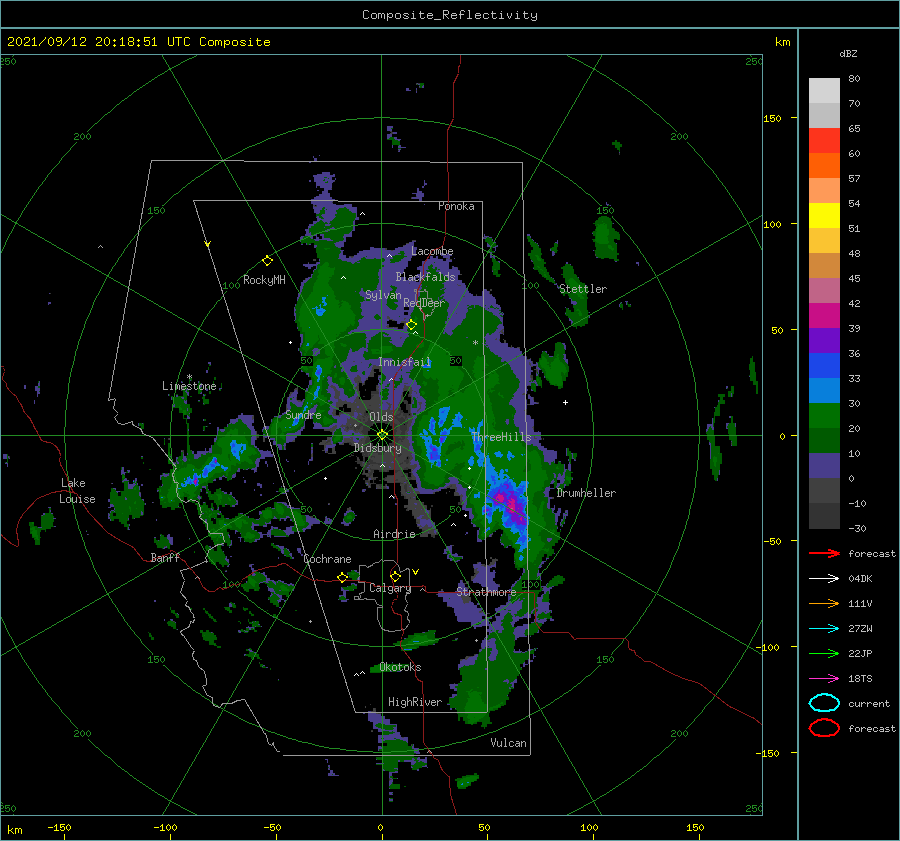Image resolution: width=900 pixels, height=841 pixels.
Task: Click the cyan 27ZW arrow icon
Action: coord(824,629)
